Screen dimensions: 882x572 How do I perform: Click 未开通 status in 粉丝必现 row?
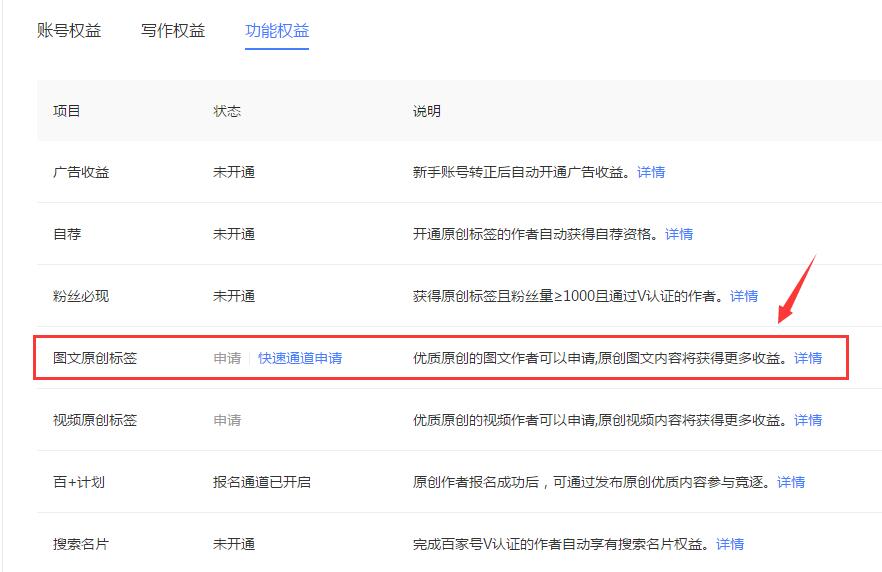coord(234,296)
